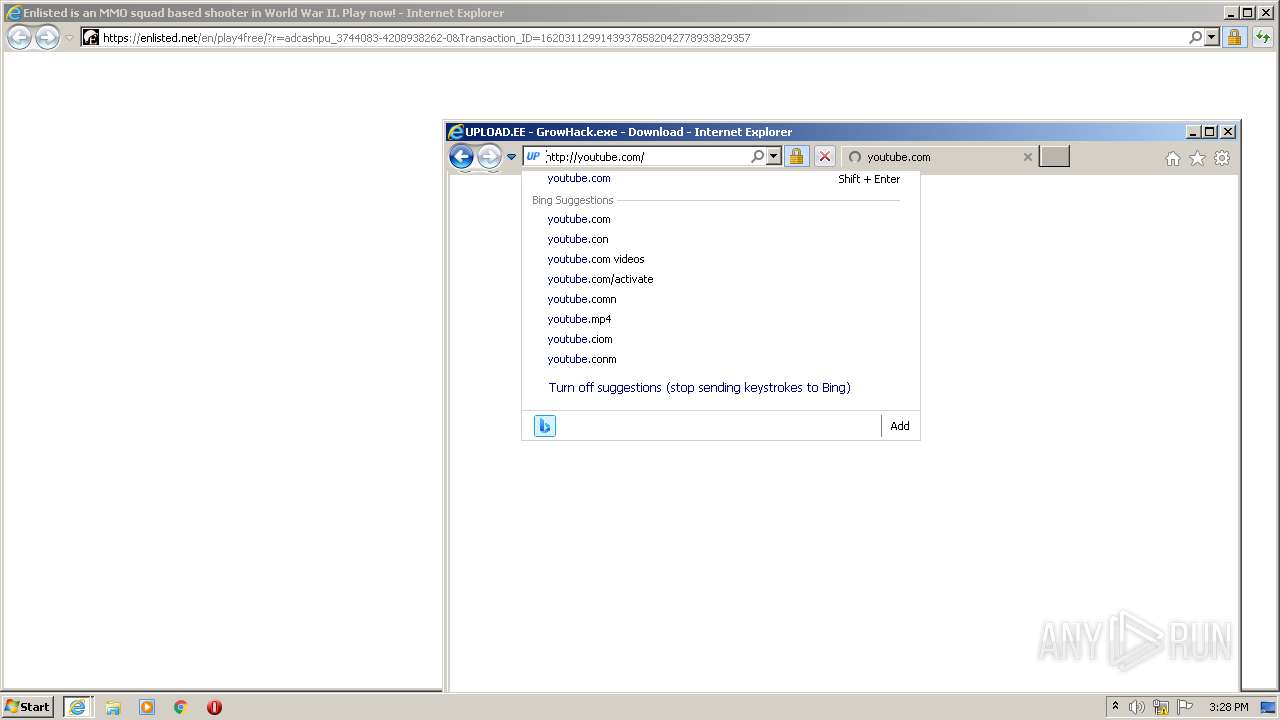
Task: Open volume speaker tray icon
Action: tap(1136, 707)
